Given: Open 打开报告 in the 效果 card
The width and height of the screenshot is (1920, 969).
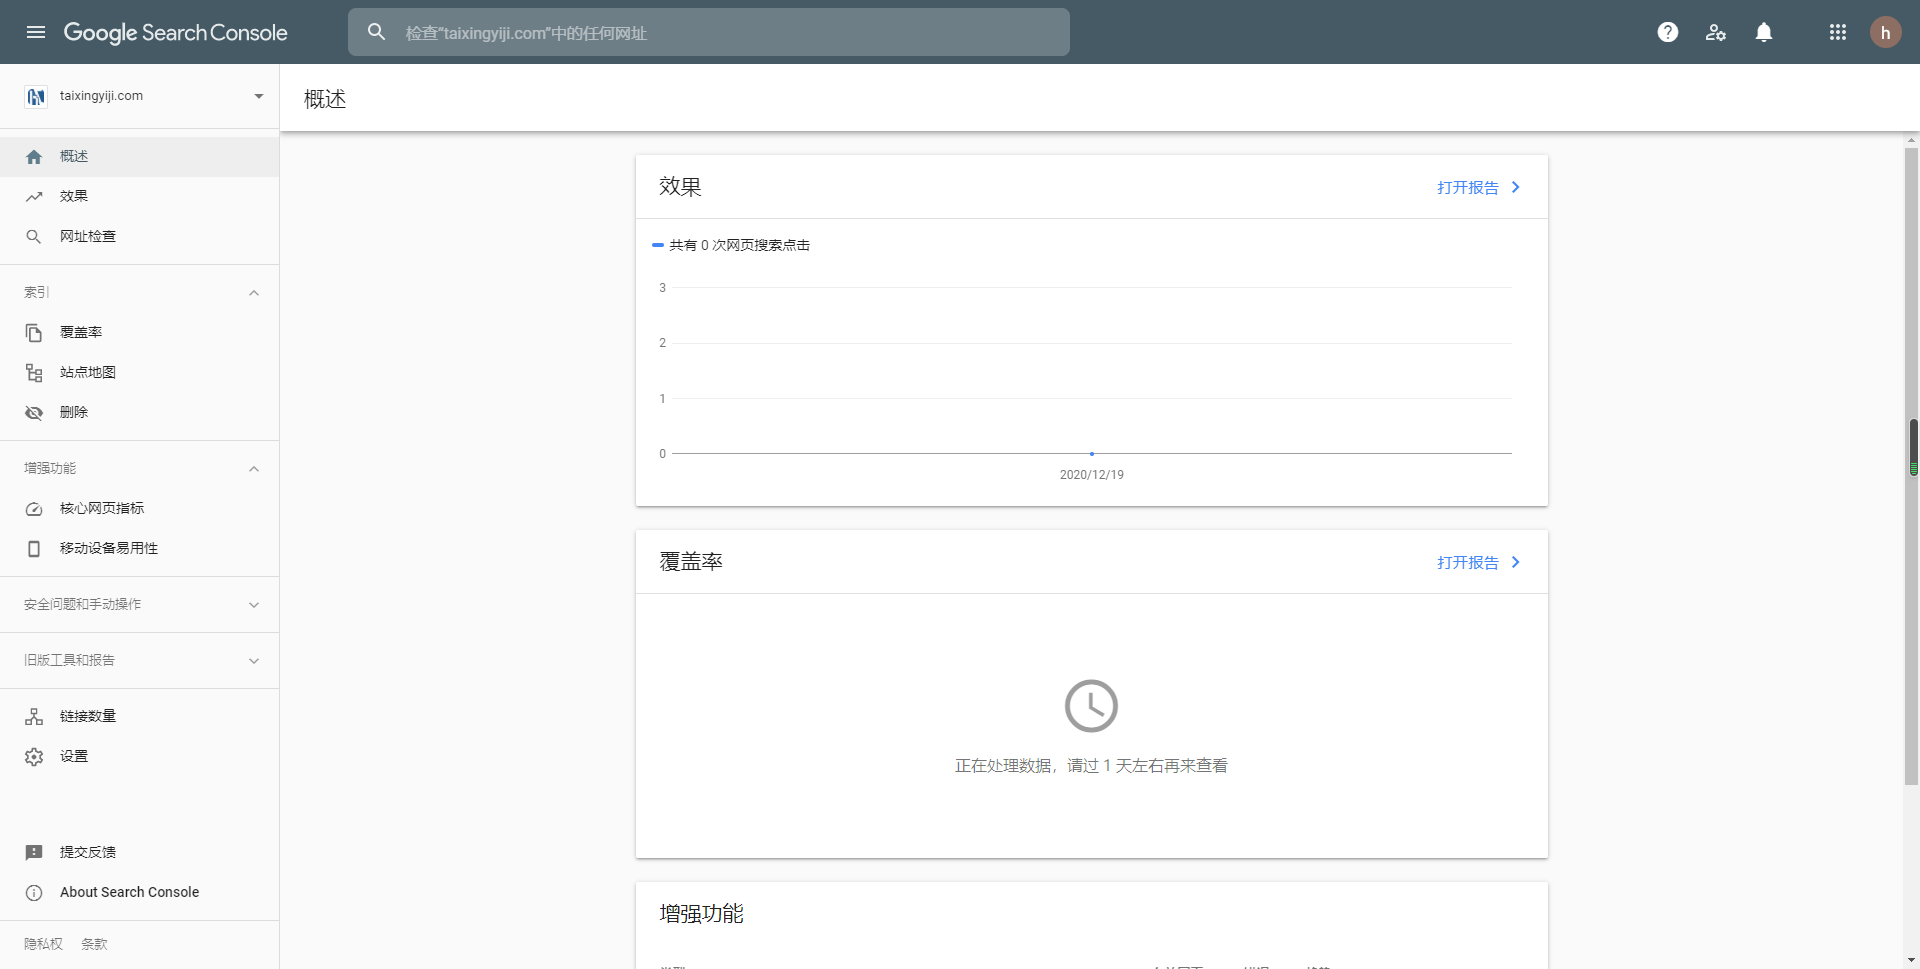Looking at the screenshot, I should coord(1479,187).
